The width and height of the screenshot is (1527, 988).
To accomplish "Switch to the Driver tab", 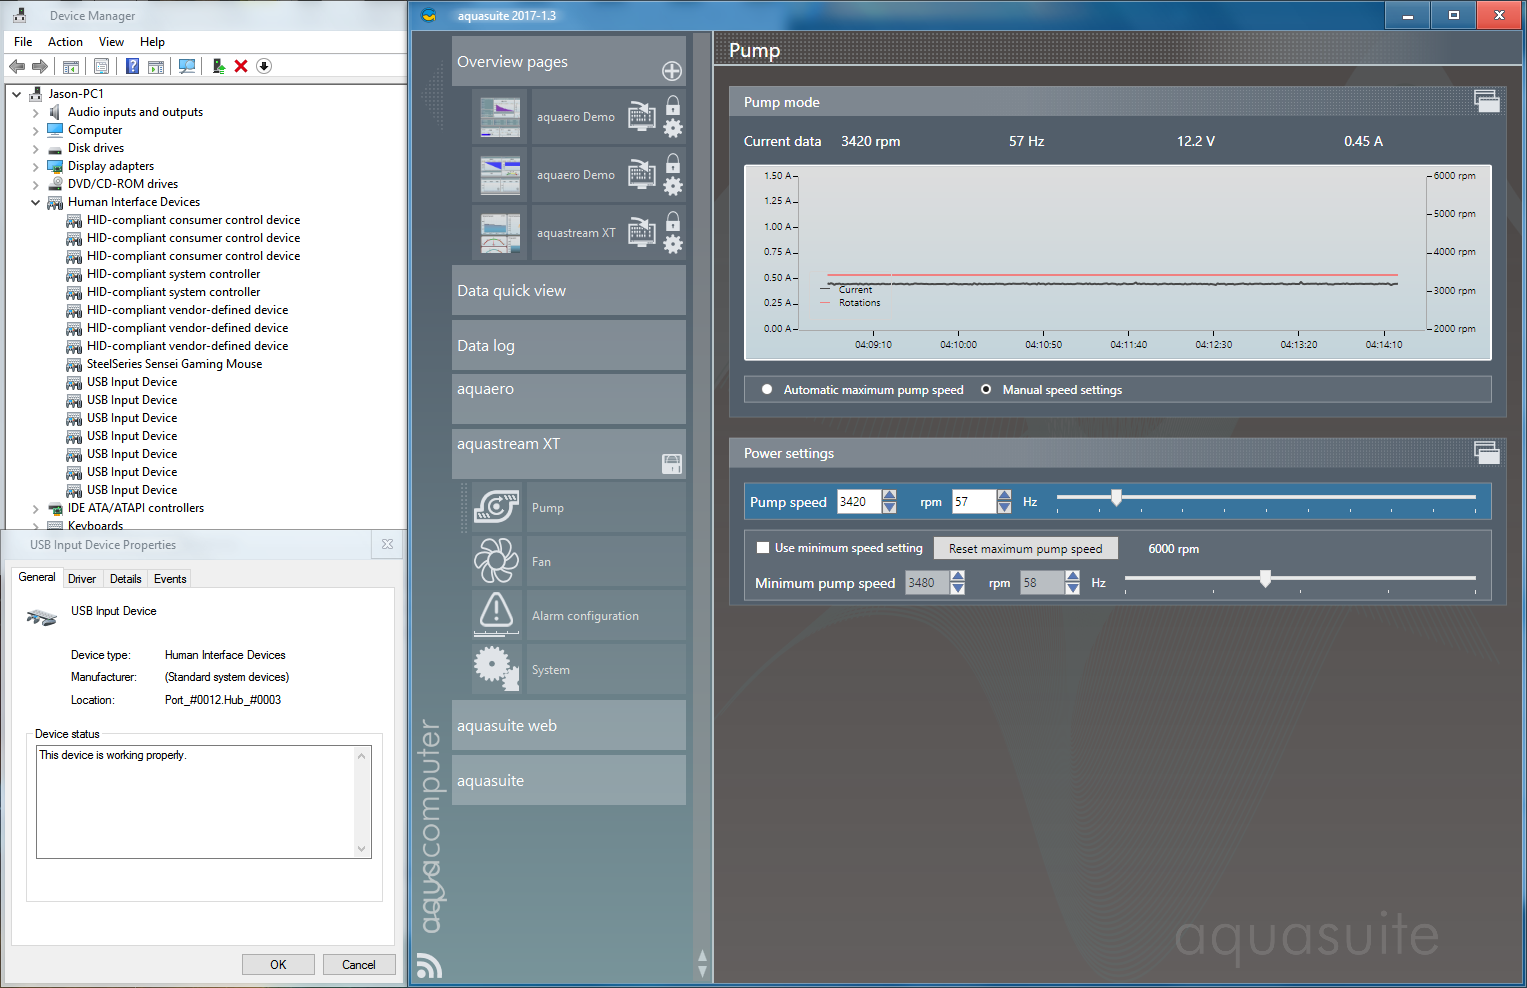I will click(x=82, y=579).
